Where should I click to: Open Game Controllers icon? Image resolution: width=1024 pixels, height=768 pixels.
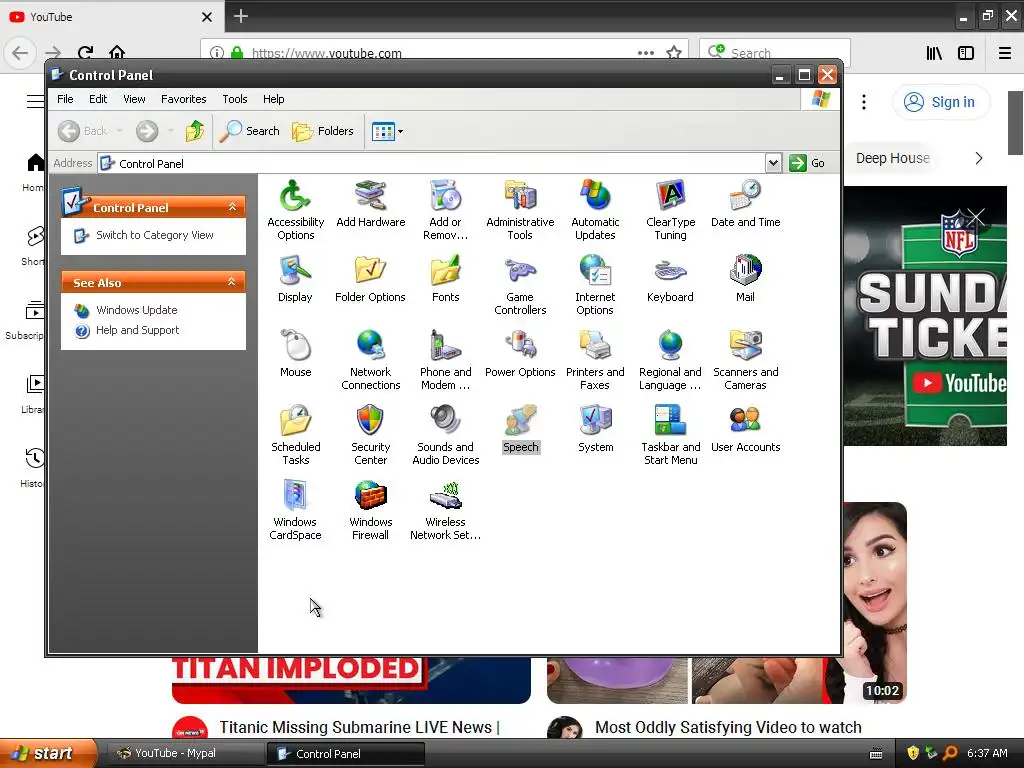[x=520, y=285]
